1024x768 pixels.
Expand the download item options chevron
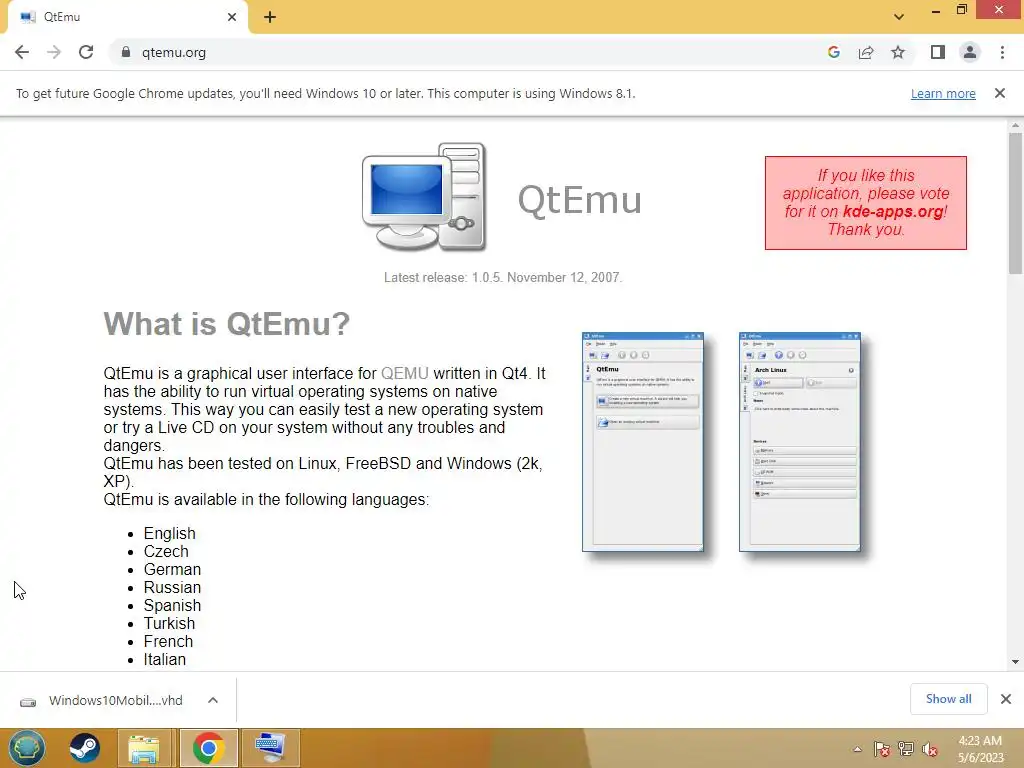[213, 700]
